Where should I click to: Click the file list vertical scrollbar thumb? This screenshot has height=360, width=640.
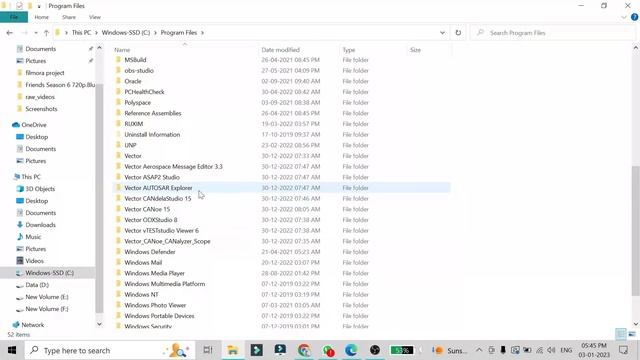coord(636,230)
